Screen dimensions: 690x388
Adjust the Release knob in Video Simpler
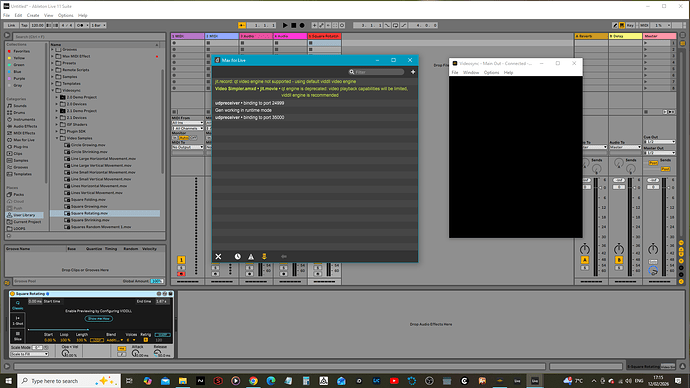pos(157,353)
